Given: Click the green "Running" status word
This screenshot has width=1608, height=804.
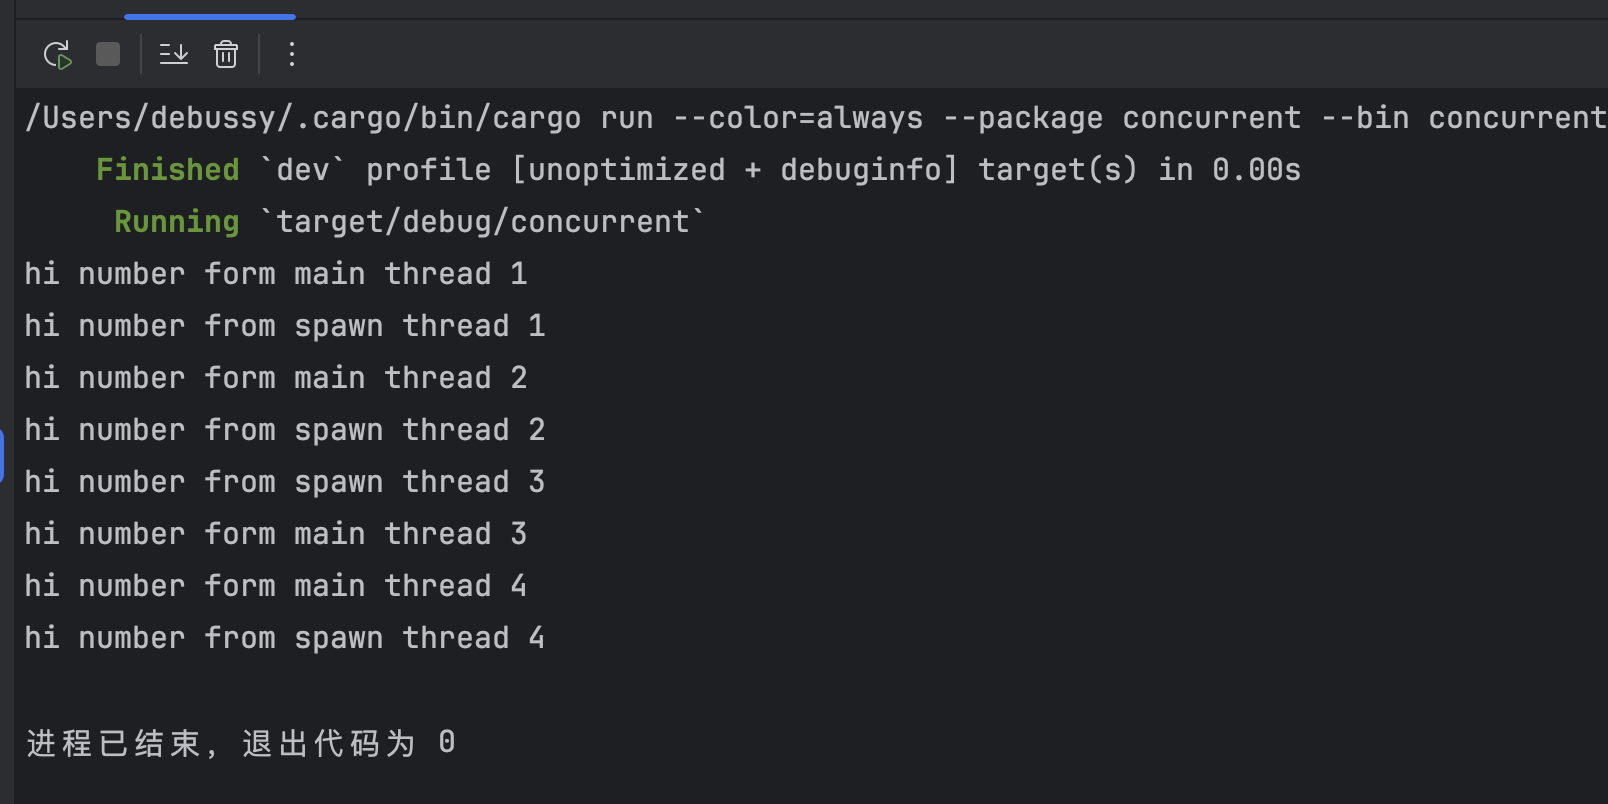Looking at the screenshot, I should tap(176, 222).
